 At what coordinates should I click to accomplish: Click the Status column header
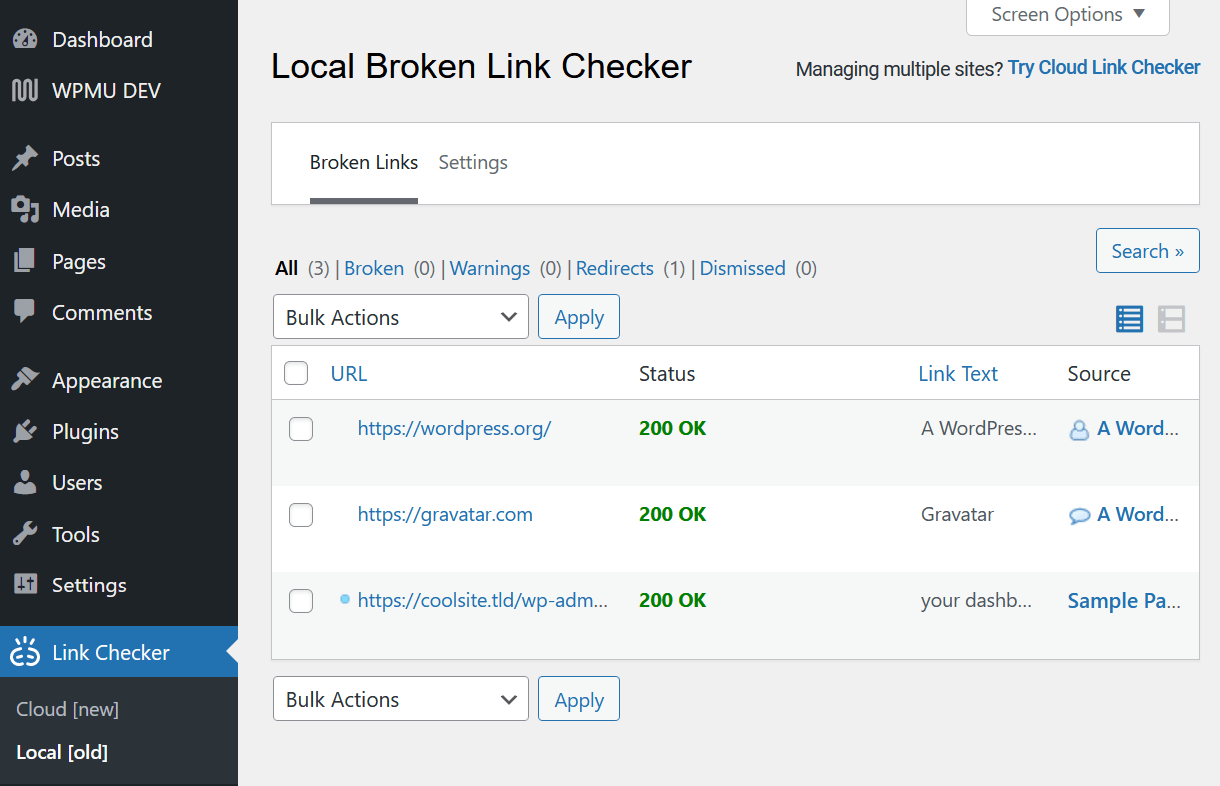[x=667, y=374]
